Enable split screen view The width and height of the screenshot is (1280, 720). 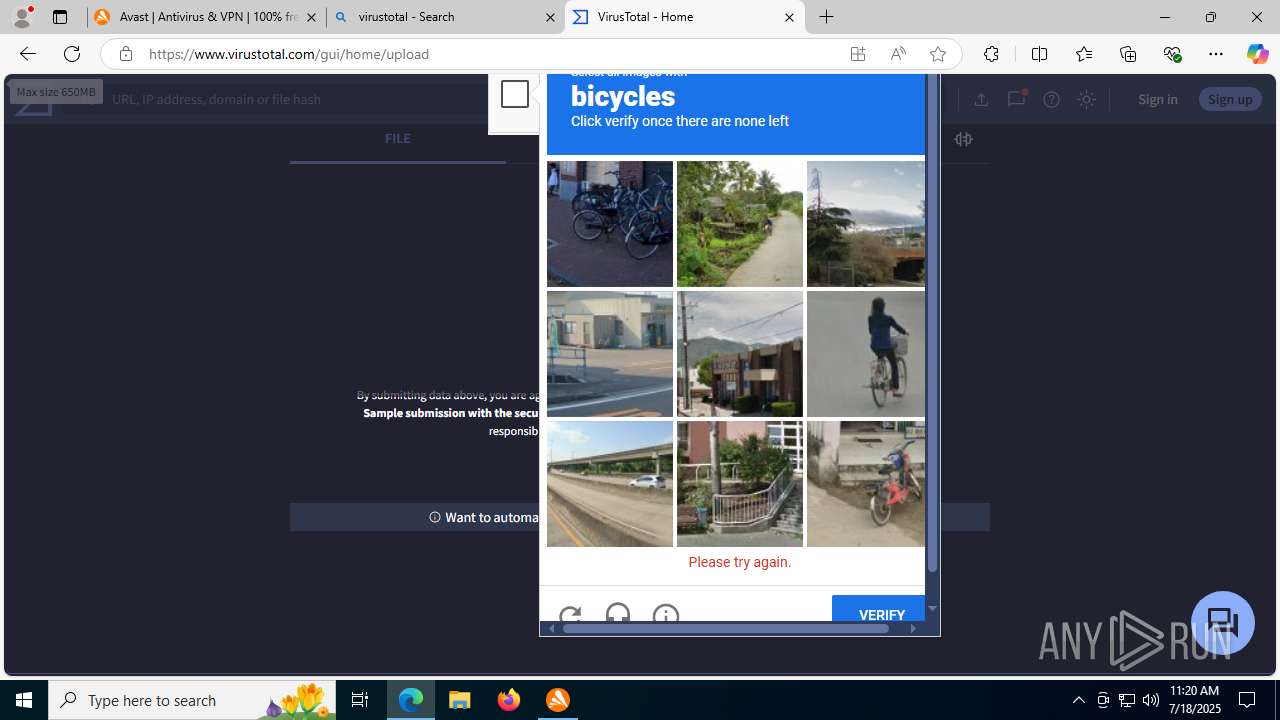point(1039,54)
